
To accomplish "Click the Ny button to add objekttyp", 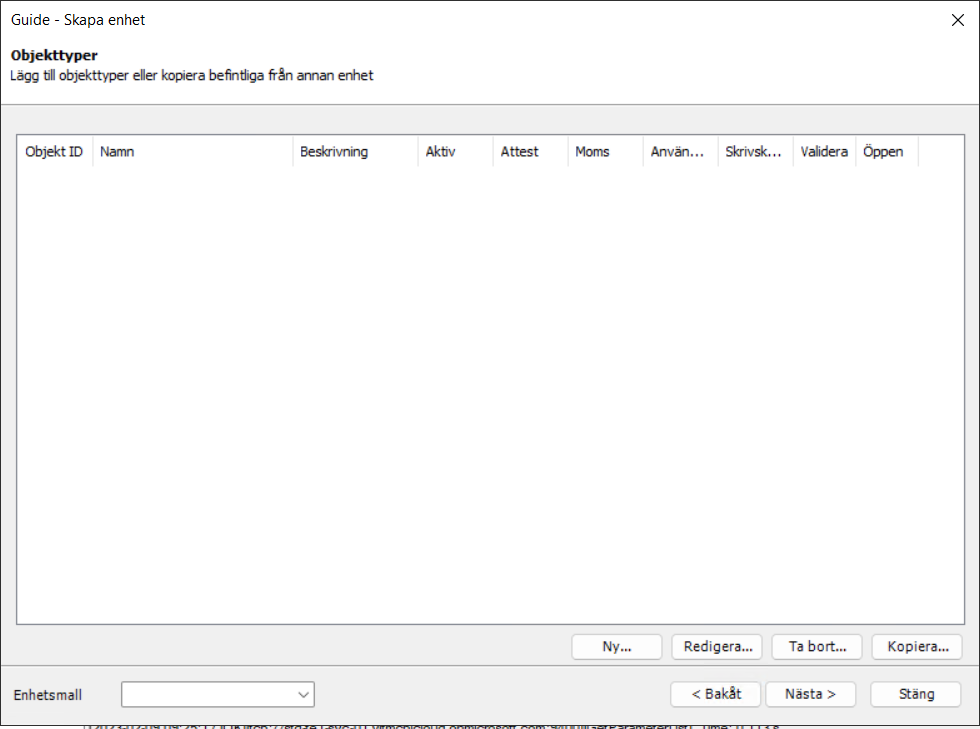I will (x=616, y=647).
